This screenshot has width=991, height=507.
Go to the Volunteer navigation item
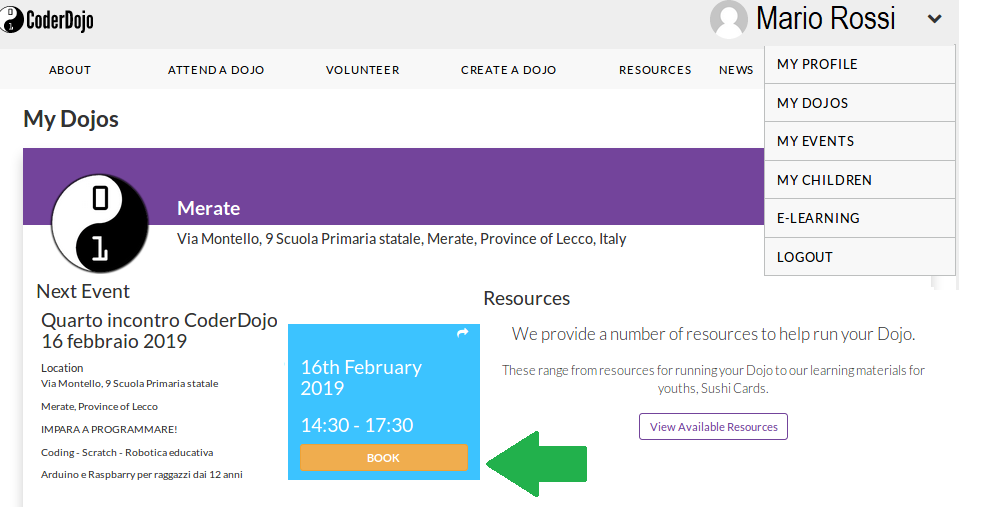[363, 70]
